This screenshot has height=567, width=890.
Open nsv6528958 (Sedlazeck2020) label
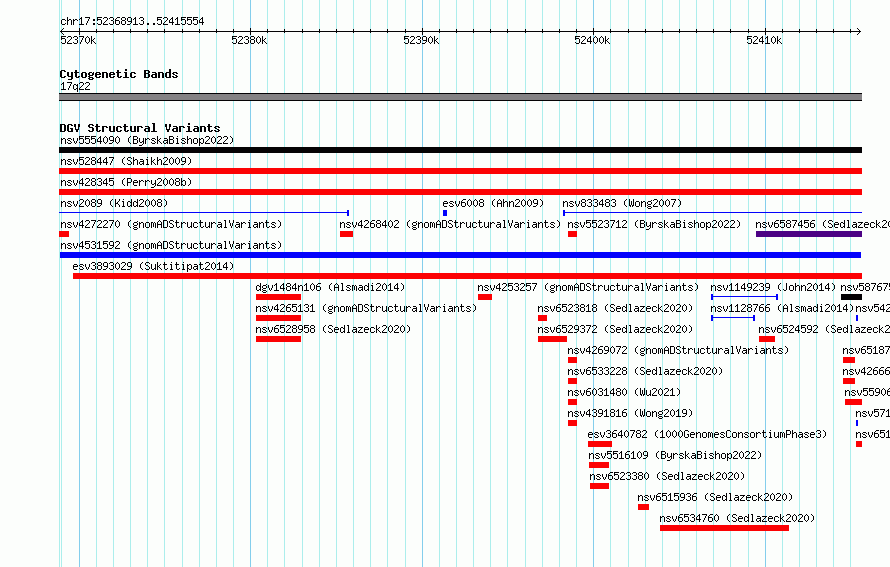pyautogui.click(x=333, y=329)
